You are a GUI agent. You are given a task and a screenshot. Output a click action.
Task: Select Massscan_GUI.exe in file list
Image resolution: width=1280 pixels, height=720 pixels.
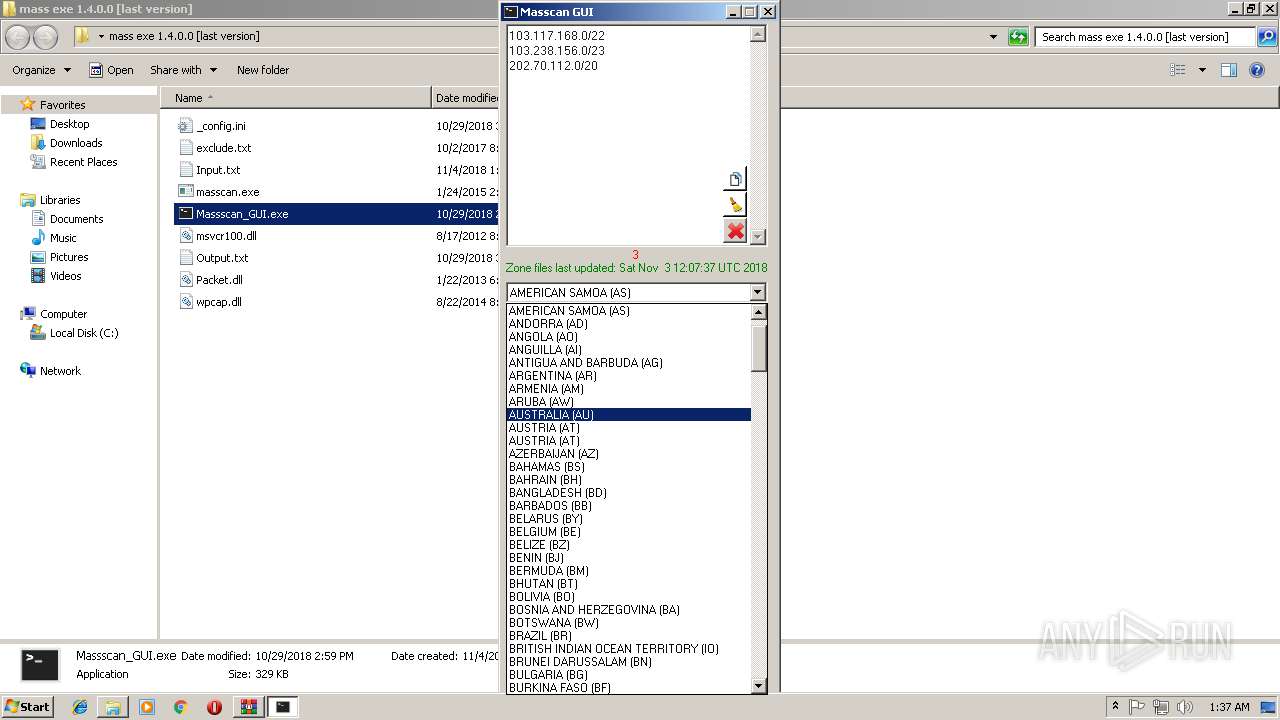coord(337,214)
